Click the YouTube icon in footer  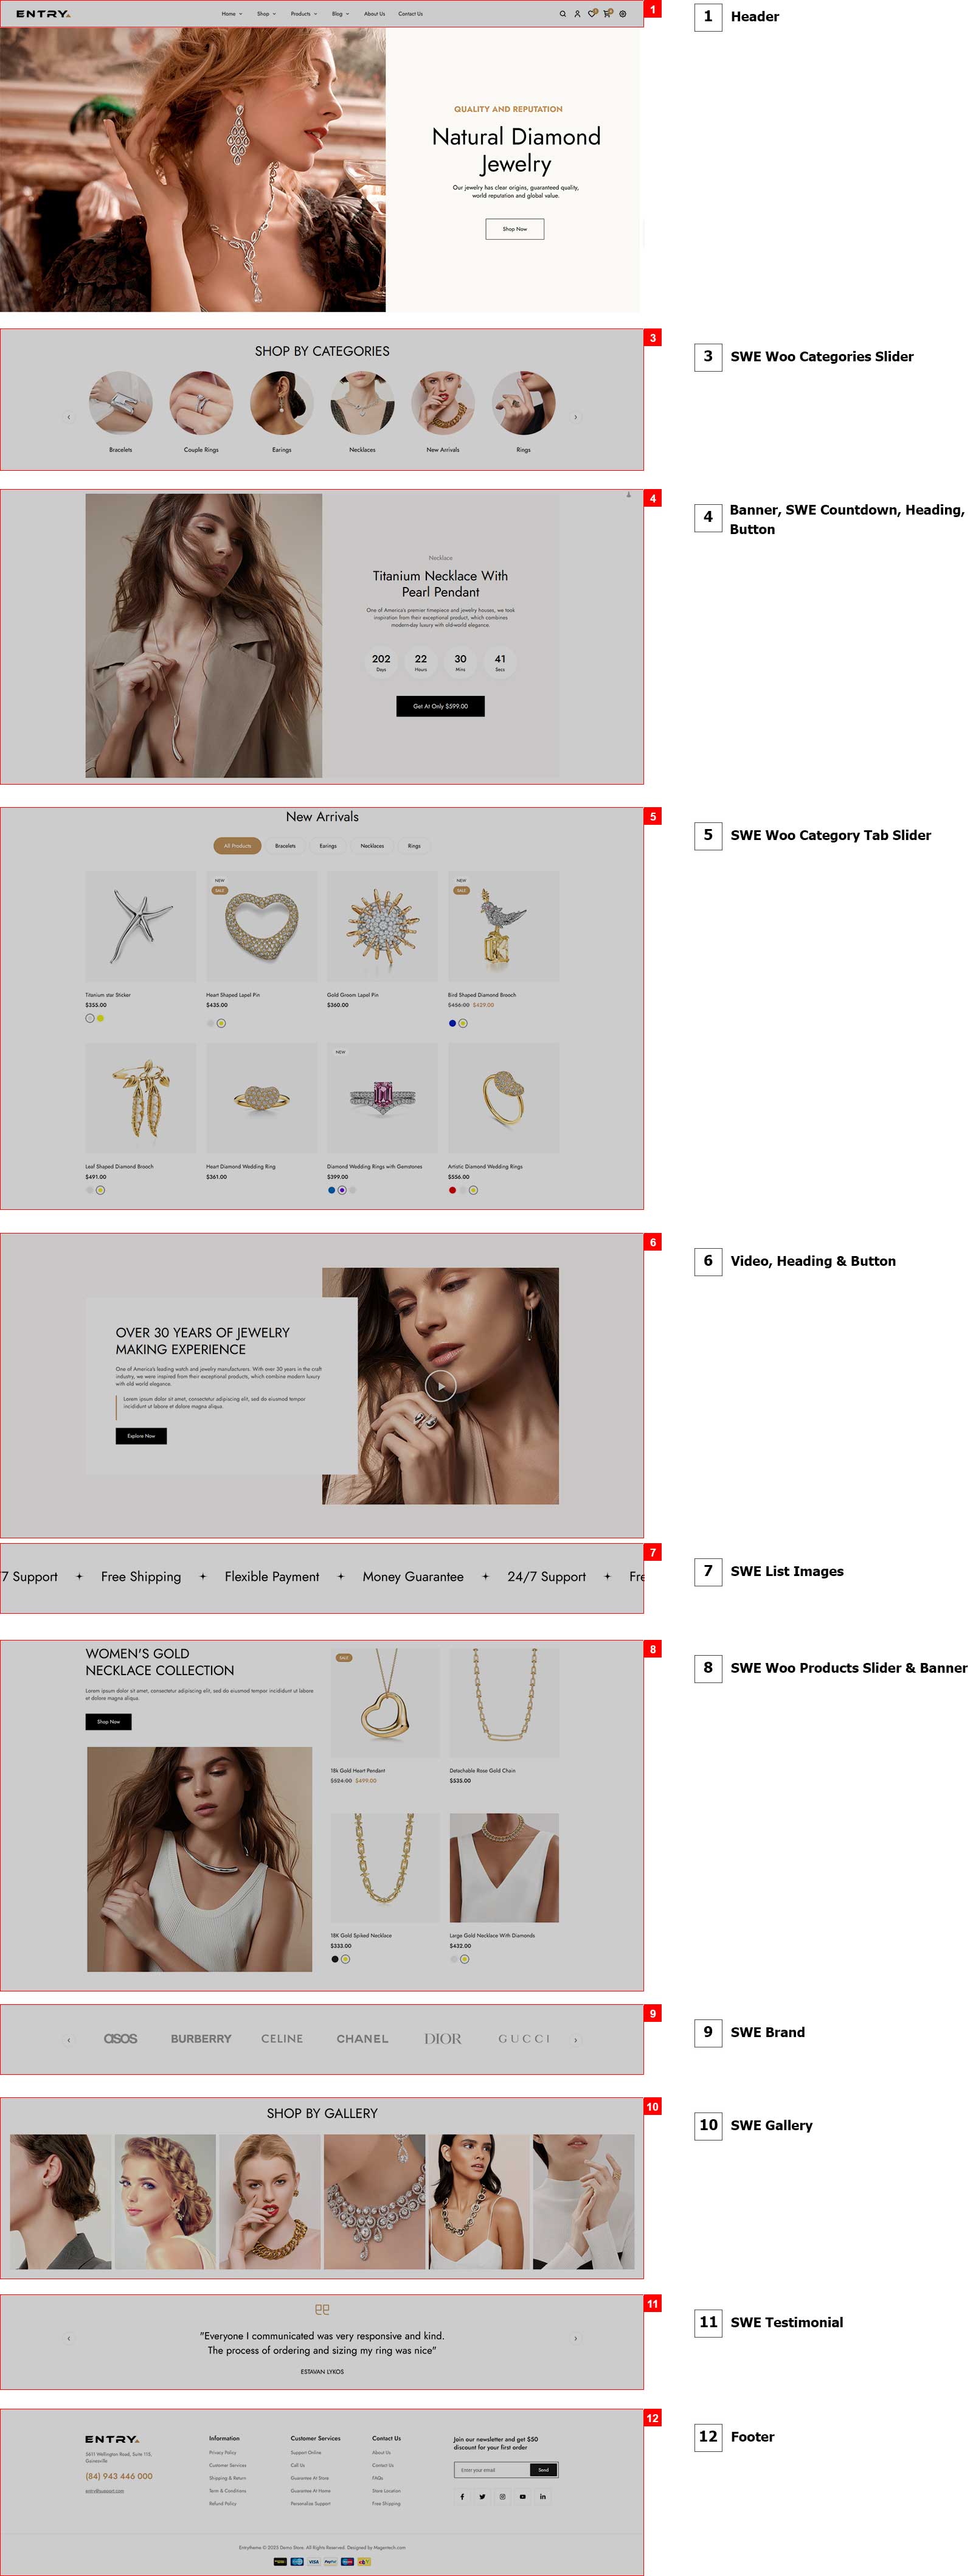tap(522, 2496)
